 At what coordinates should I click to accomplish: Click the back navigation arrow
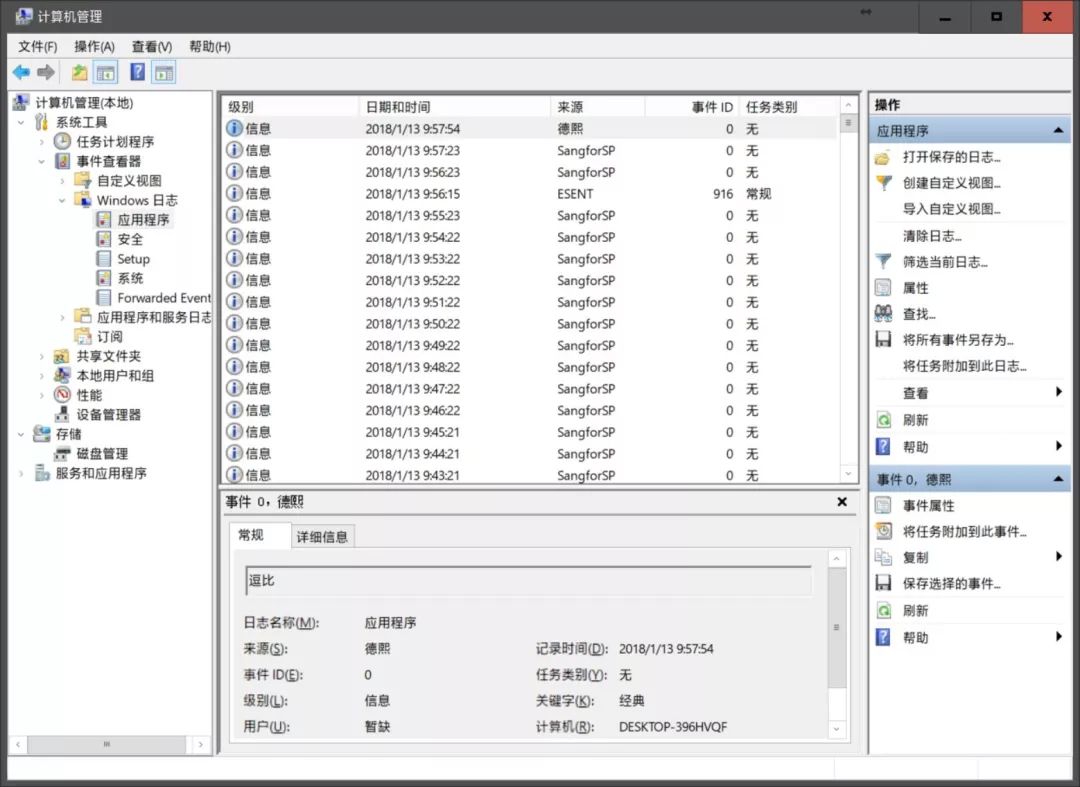point(20,72)
